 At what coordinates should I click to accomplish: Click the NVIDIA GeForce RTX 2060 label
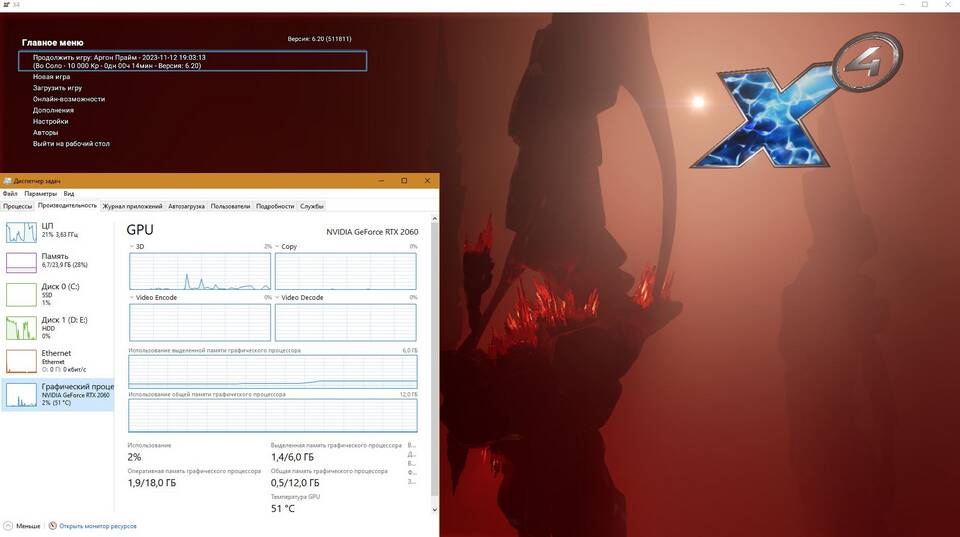(x=372, y=232)
